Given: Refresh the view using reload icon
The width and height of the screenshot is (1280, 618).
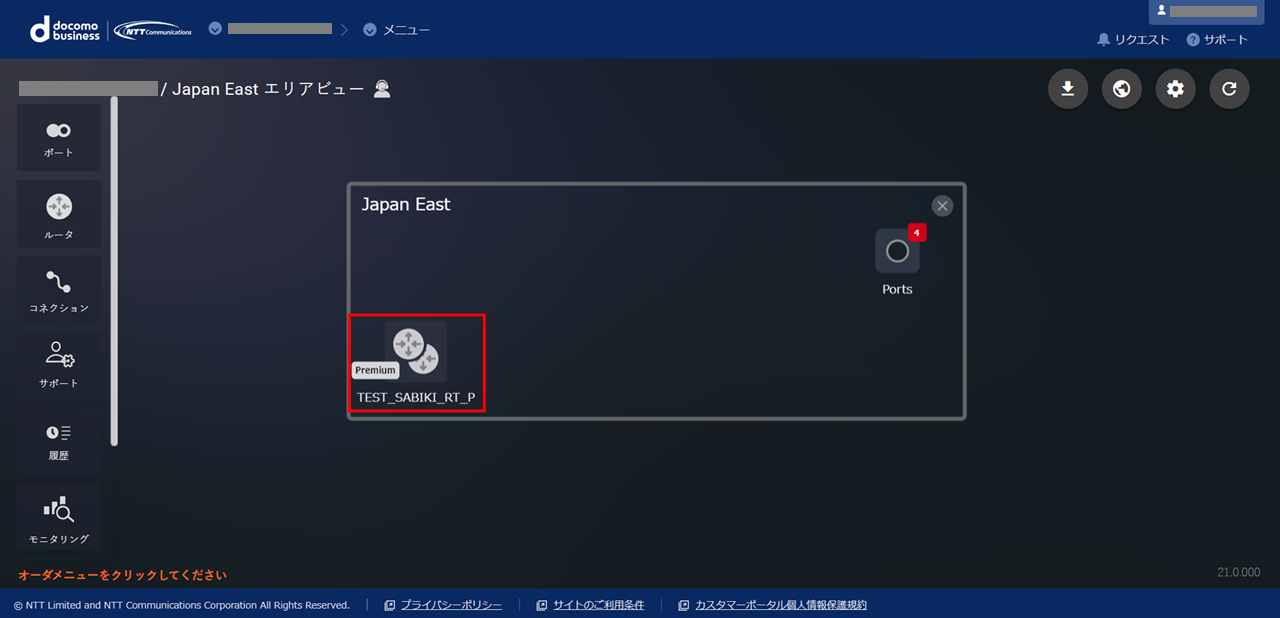Looking at the screenshot, I should pyautogui.click(x=1230, y=89).
